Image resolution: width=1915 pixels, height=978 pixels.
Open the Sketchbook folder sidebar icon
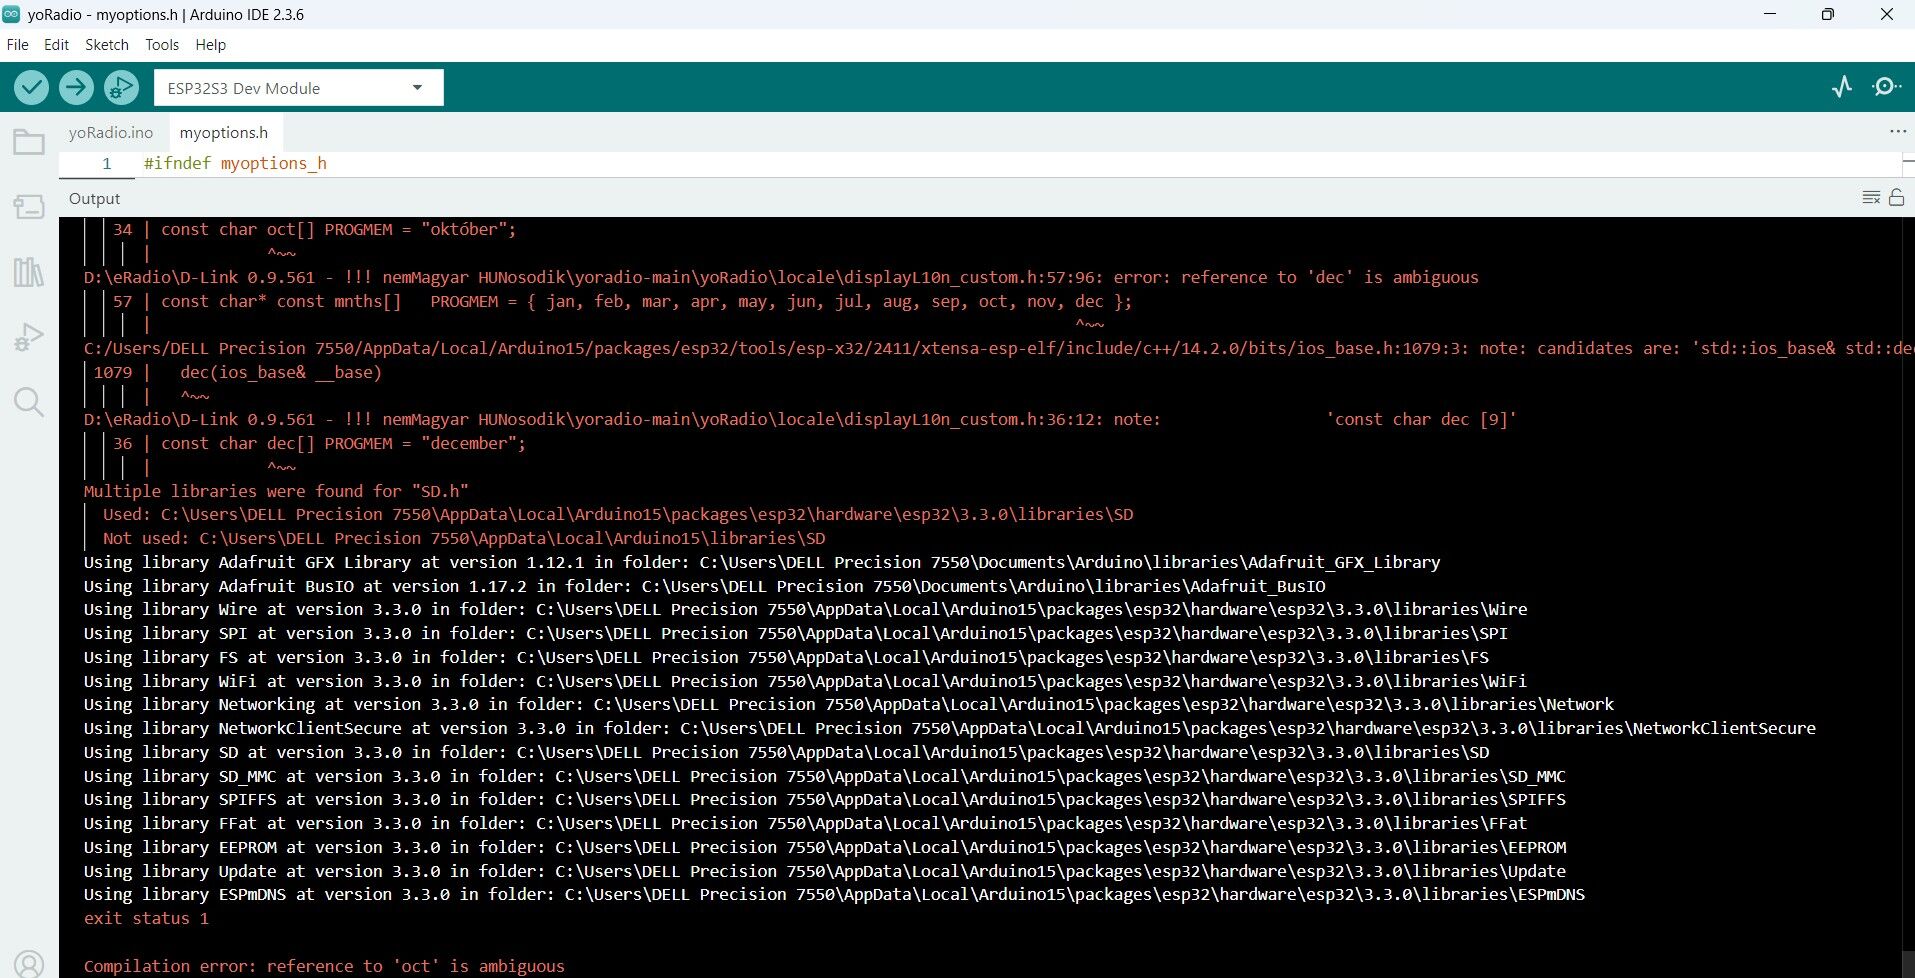(x=29, y=142)
